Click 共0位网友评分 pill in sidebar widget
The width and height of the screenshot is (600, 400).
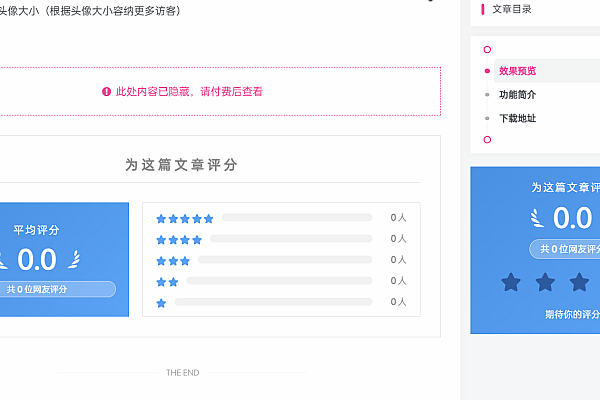pos(565,249)
